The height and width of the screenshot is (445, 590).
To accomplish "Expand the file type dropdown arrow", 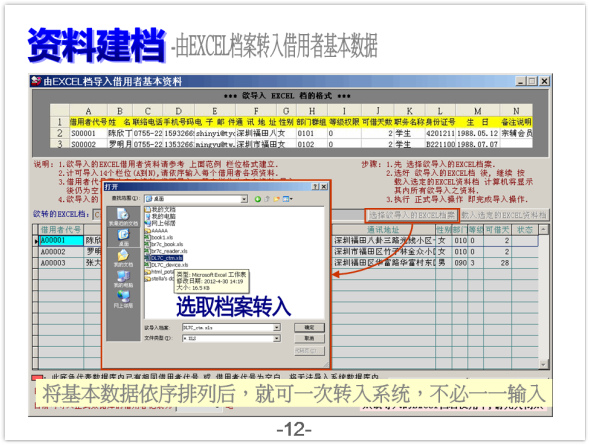I will 277,339.
